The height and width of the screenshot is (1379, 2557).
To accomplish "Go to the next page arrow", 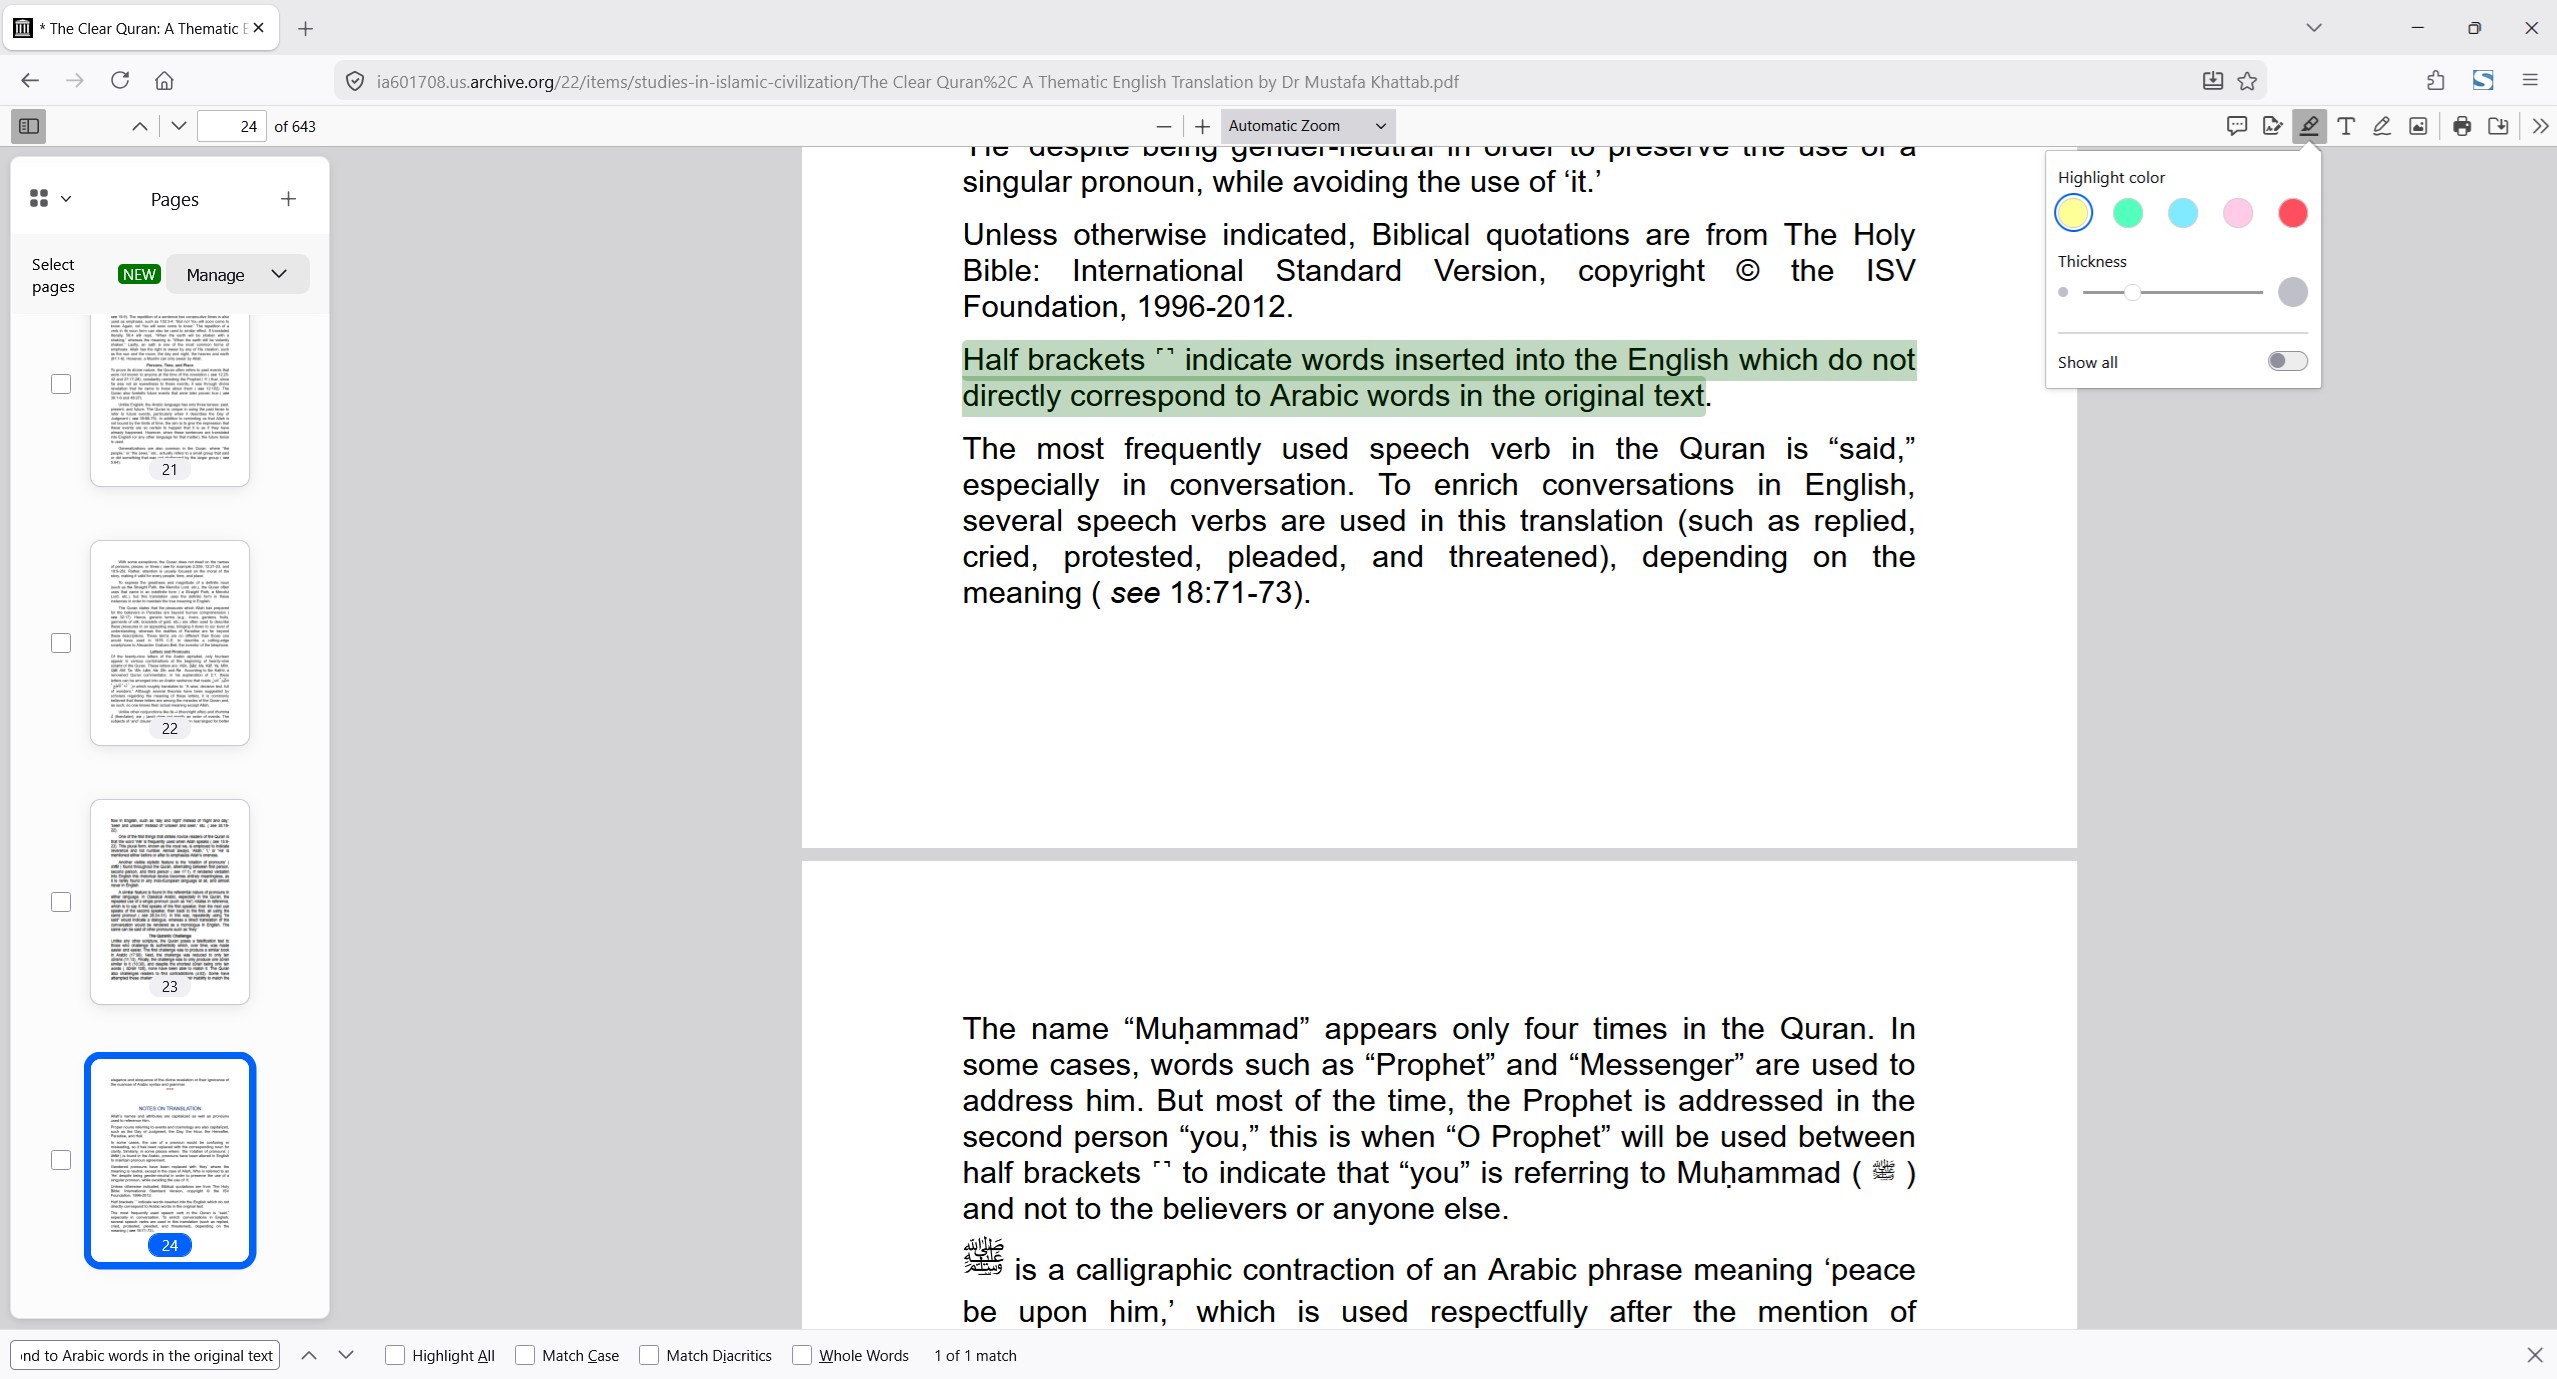I will pyautogui.click(x=179, y=126).
